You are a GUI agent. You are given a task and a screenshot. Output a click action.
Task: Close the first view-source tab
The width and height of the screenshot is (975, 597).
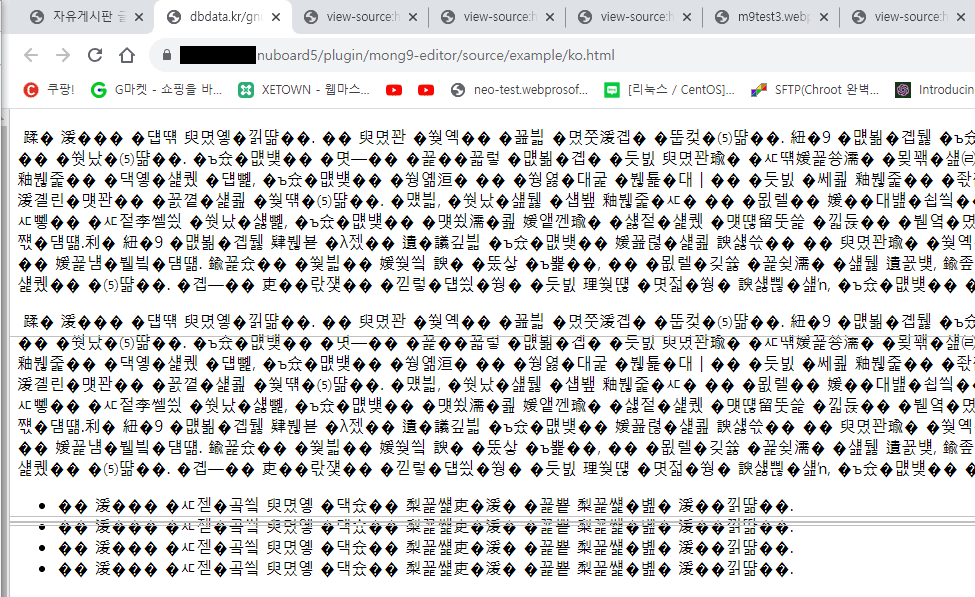coord(413,17)
